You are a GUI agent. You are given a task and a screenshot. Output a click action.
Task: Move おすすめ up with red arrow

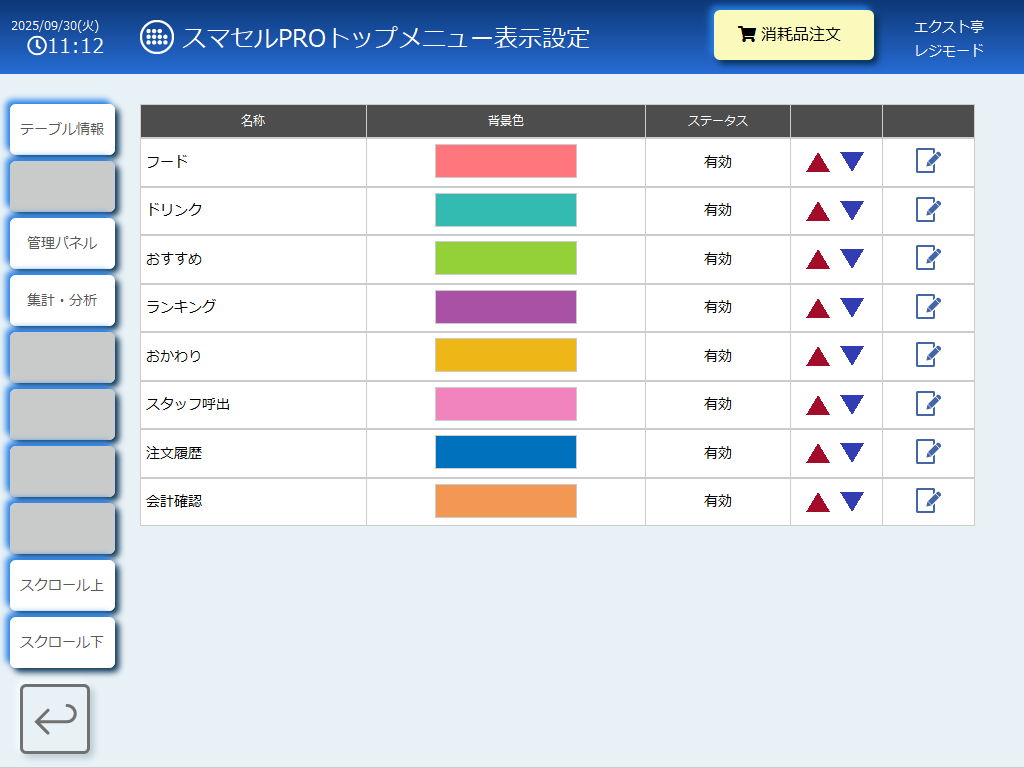tap(818, 260)
